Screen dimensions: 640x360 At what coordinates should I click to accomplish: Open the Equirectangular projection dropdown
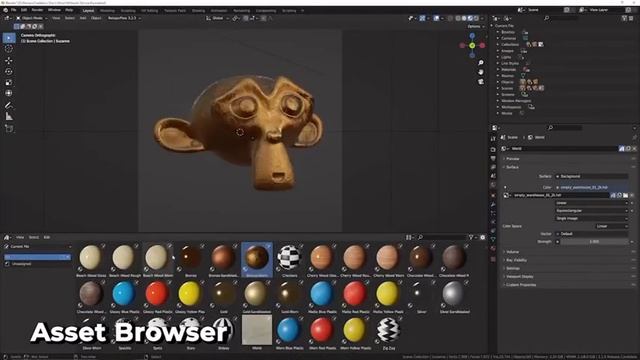coord(592,211)
